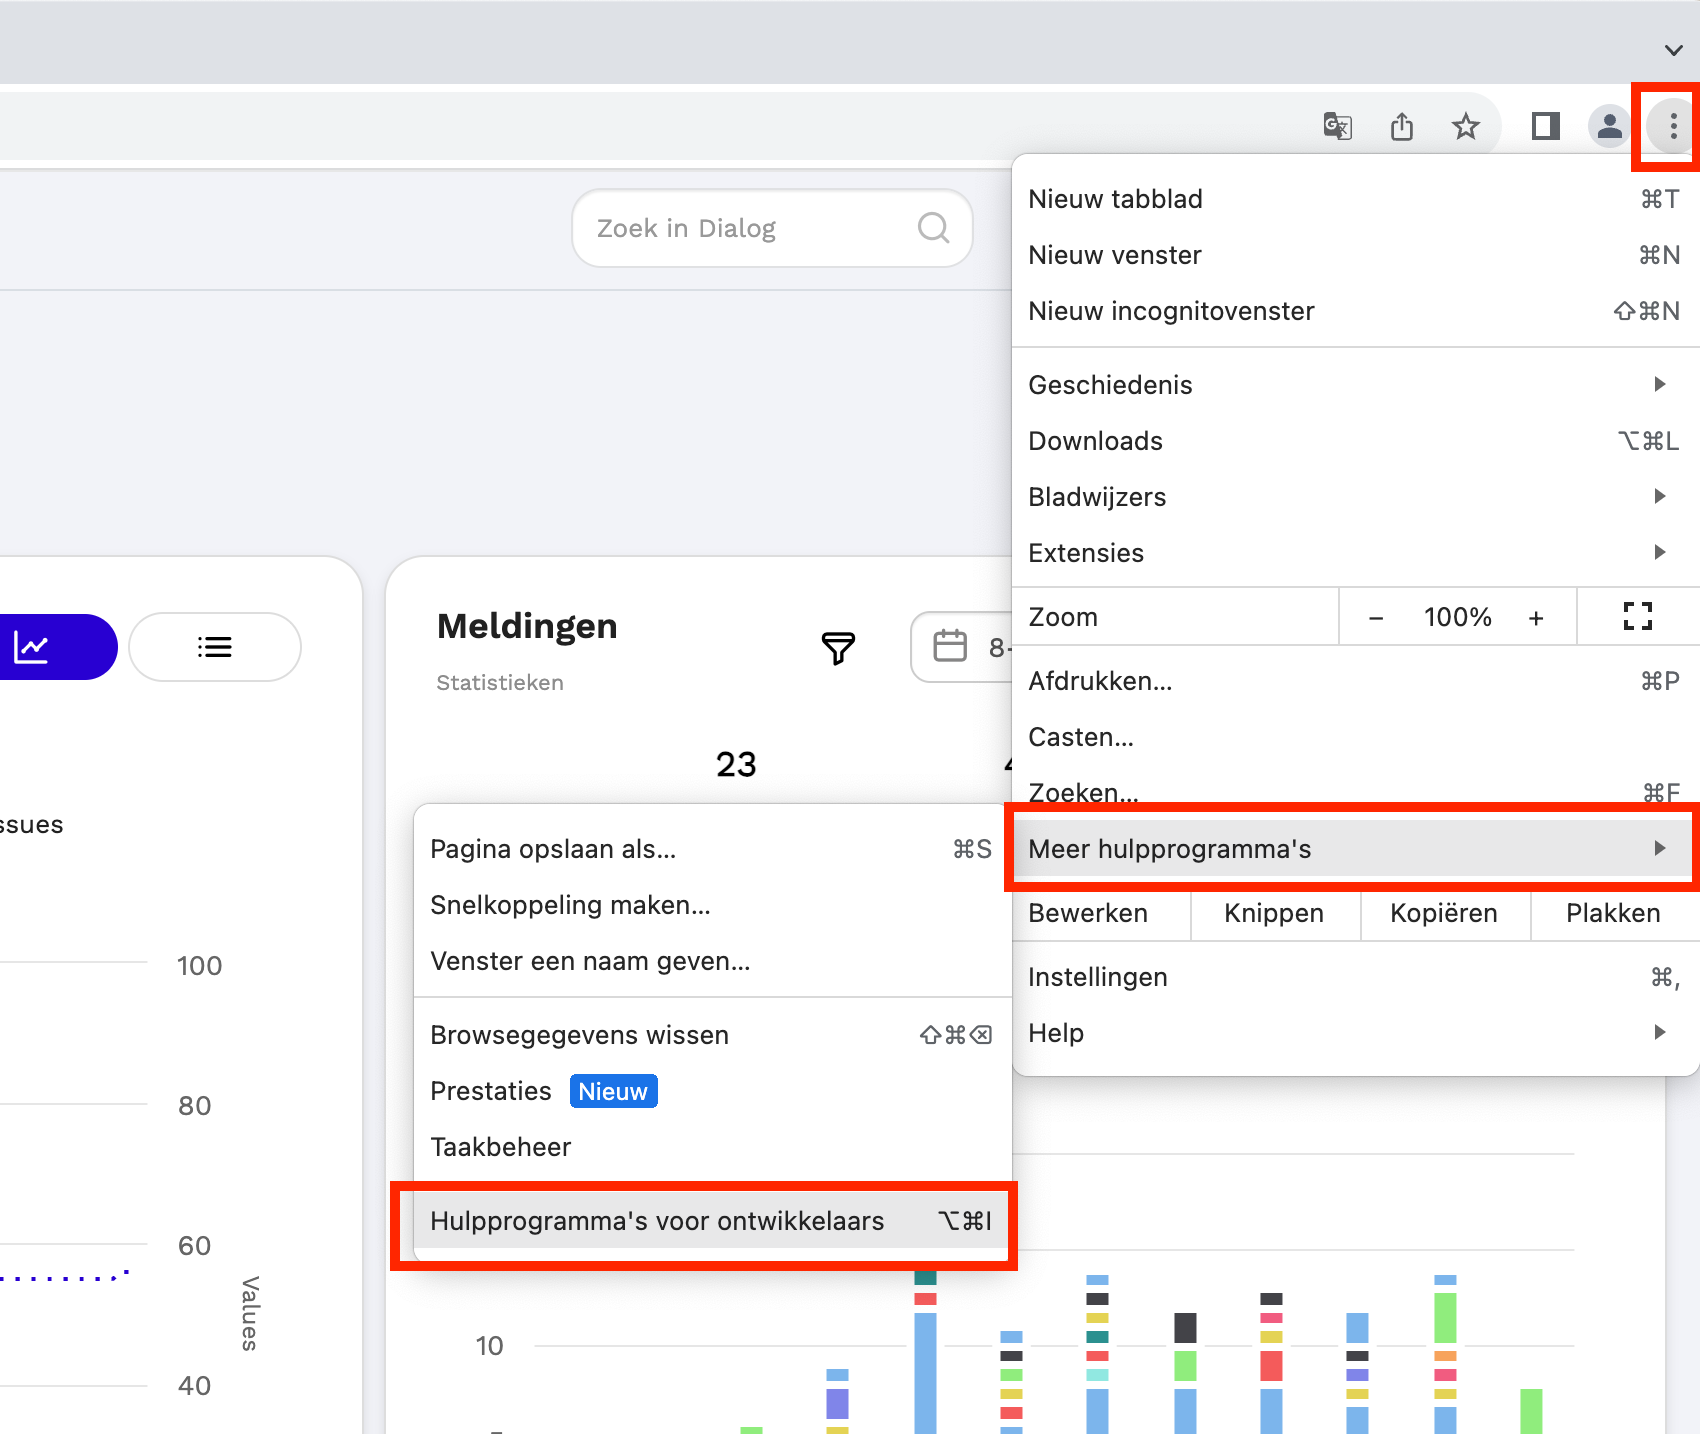The width and height of the screenshot is (1700, 1434).
Task: Select Venster een naam geven...
Action: pos(712,961)
